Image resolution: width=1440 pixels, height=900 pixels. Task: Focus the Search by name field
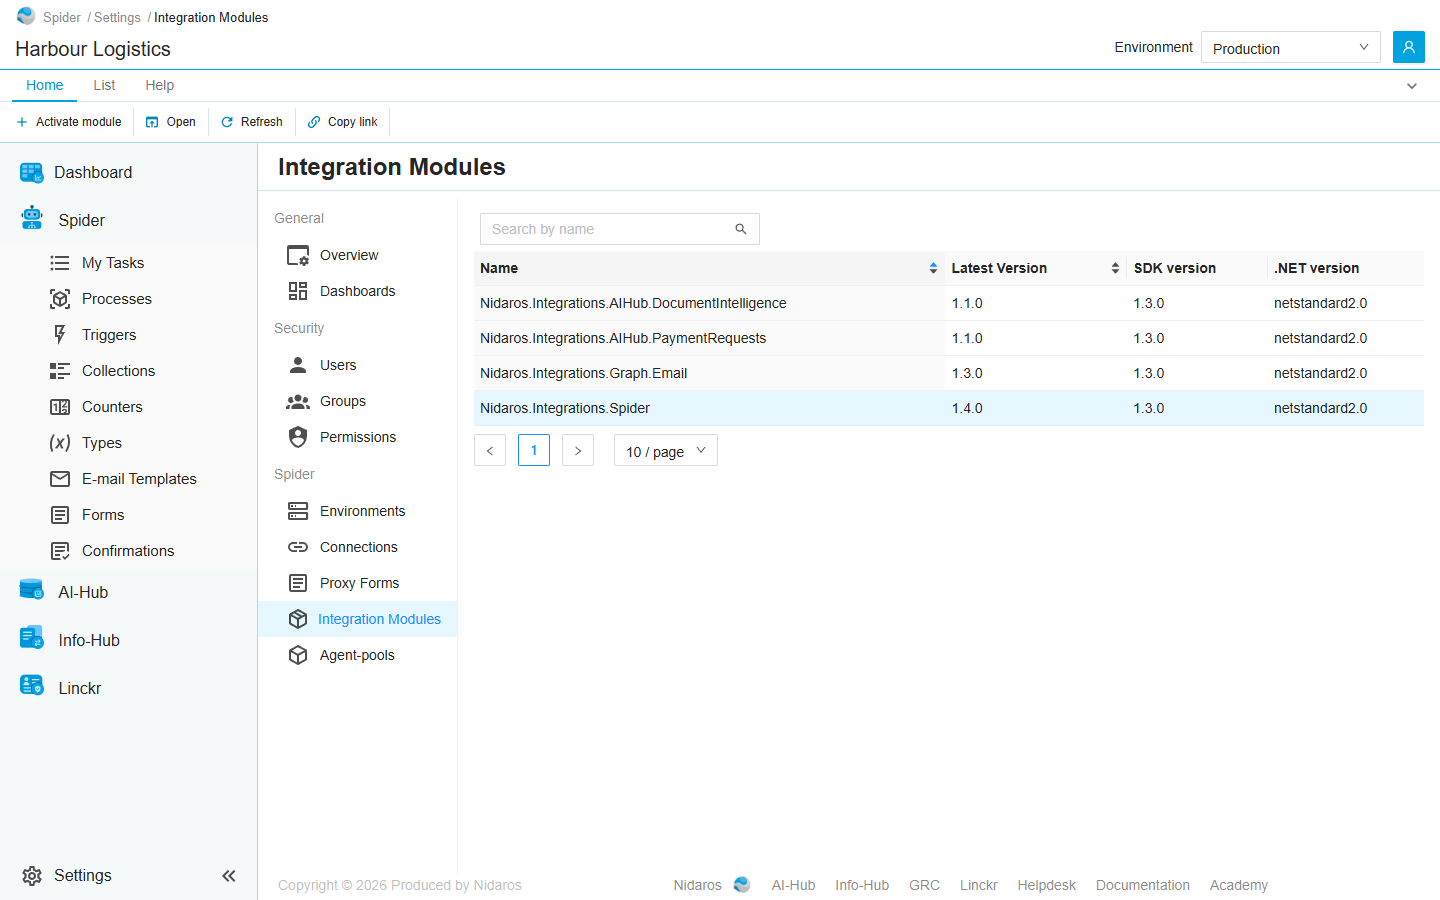click(620, 229)
